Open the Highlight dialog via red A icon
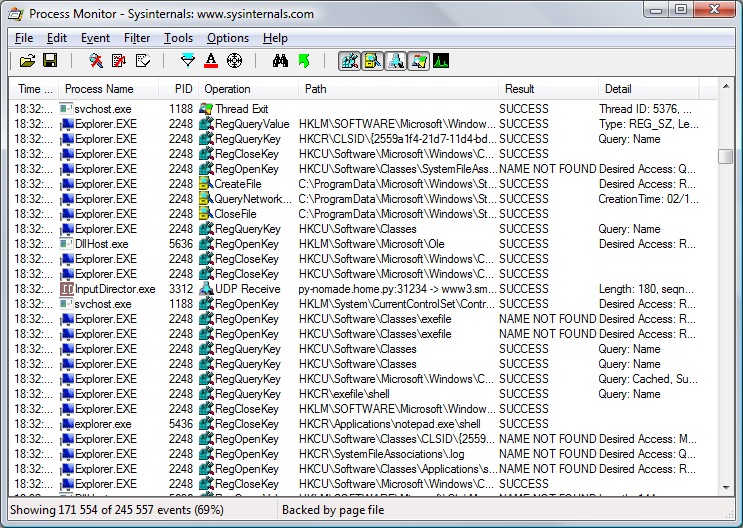Image resolution: width=743 pixels, height=528 pixels. click(x=211, y=61)
